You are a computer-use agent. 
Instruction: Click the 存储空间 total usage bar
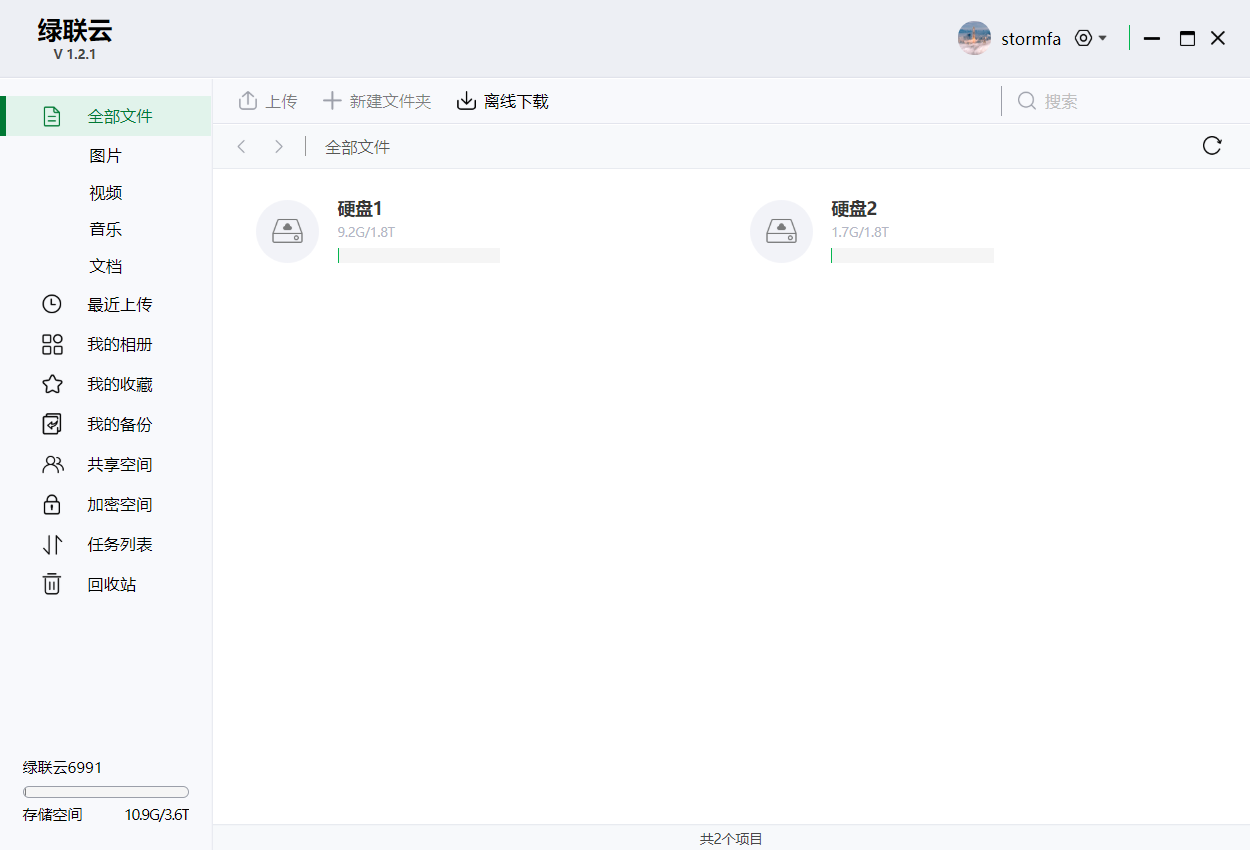(106, 792)
